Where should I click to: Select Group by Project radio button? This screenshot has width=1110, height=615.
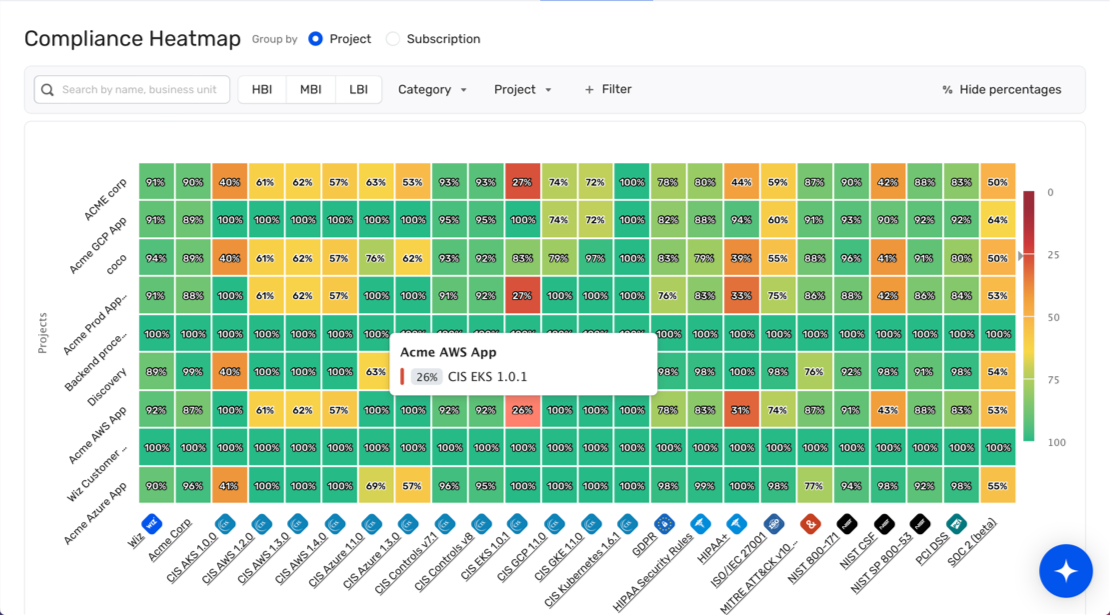pos(316,39)
